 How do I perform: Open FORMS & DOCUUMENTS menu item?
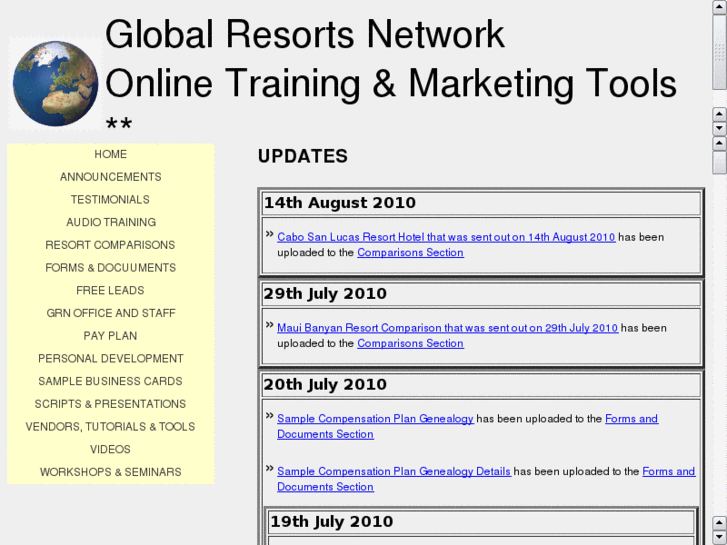(110, 268)
